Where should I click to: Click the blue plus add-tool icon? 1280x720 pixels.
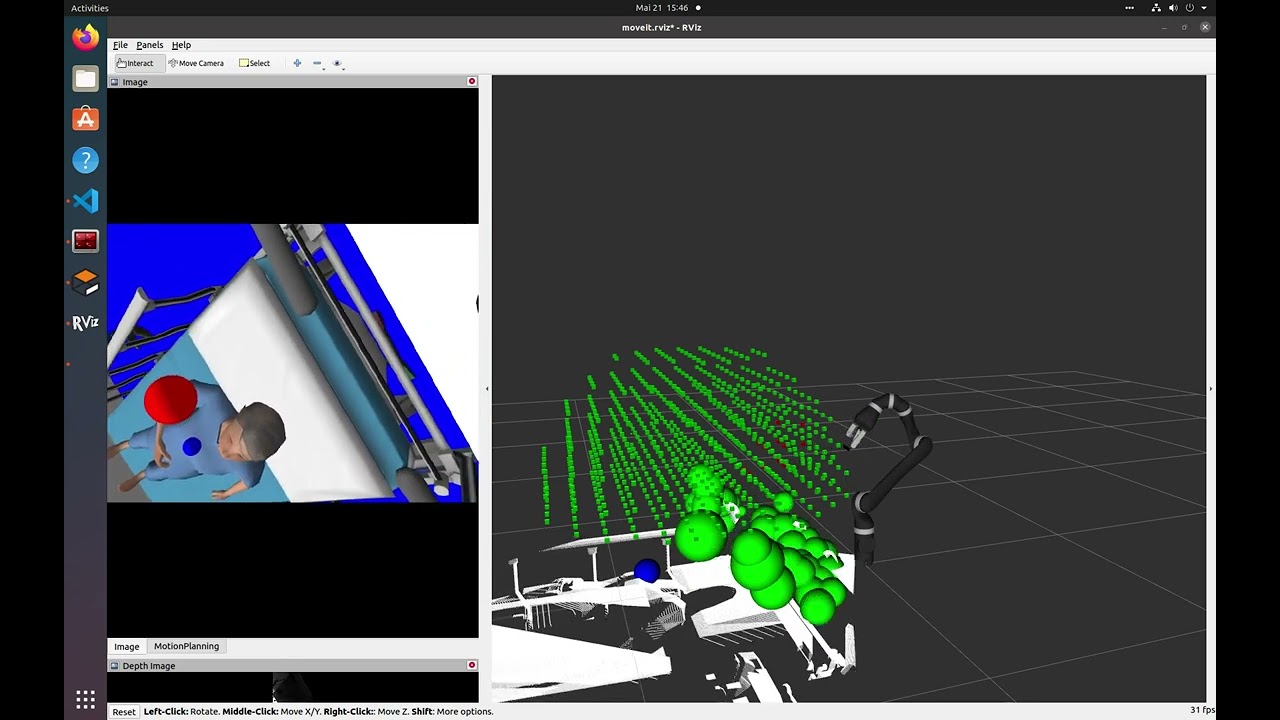297,63
